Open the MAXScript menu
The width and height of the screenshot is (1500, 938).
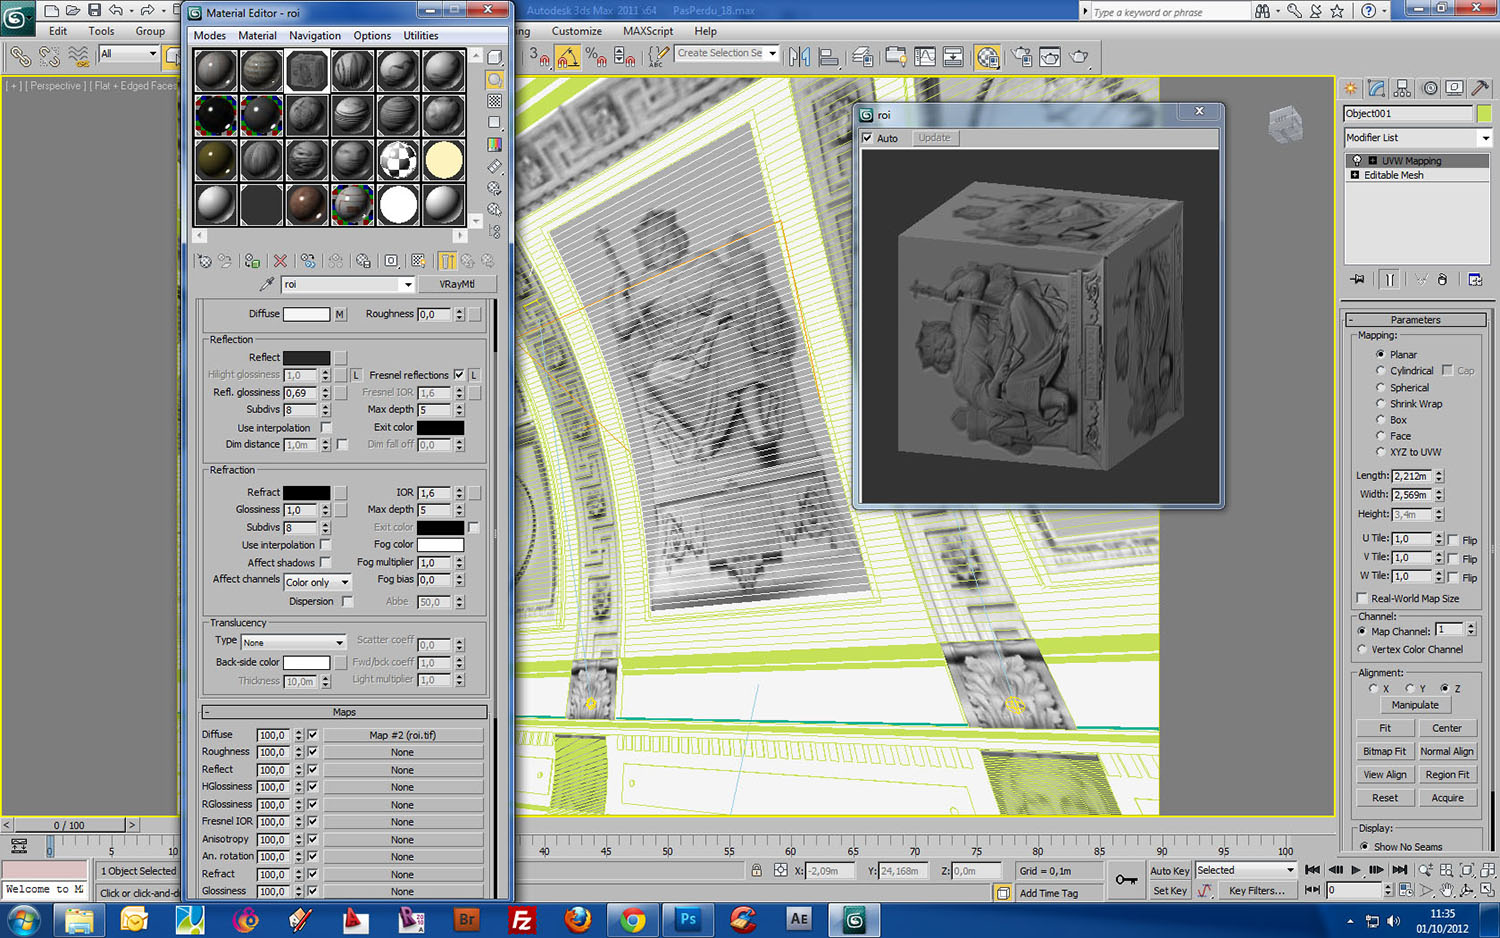coord(647,31)
